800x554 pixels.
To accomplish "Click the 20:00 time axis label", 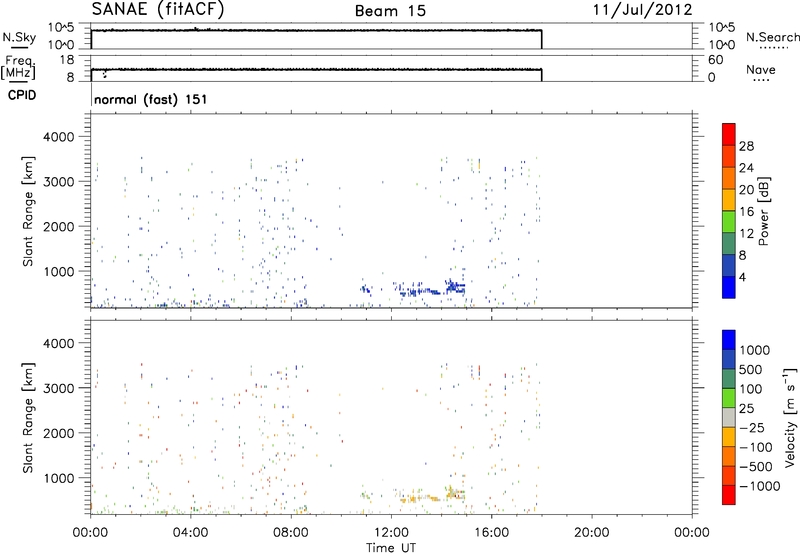I will 591,533.
